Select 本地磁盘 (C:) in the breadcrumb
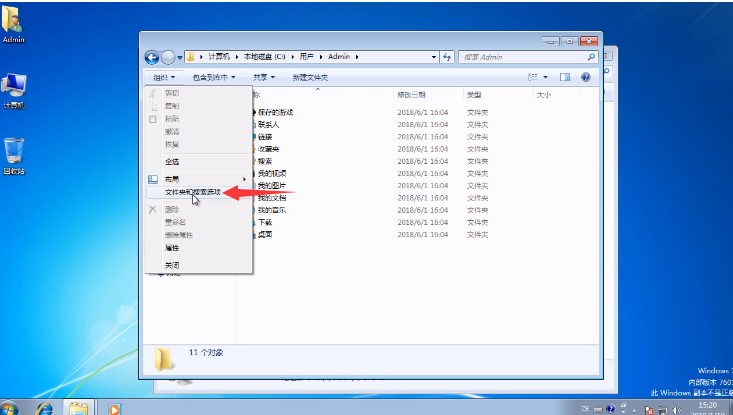The width and height of the screenshot is (733, 415). (x=264, y=57)
